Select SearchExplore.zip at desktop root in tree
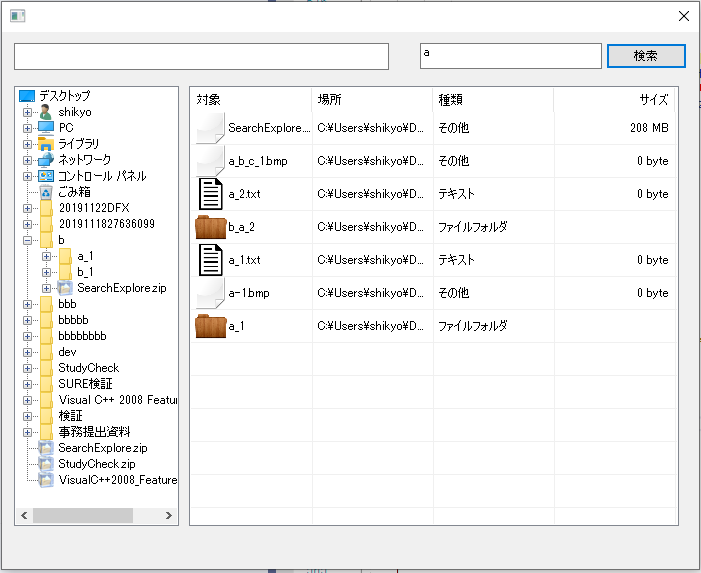This screenshot has height=573, width=701. (x=103, y=448)
